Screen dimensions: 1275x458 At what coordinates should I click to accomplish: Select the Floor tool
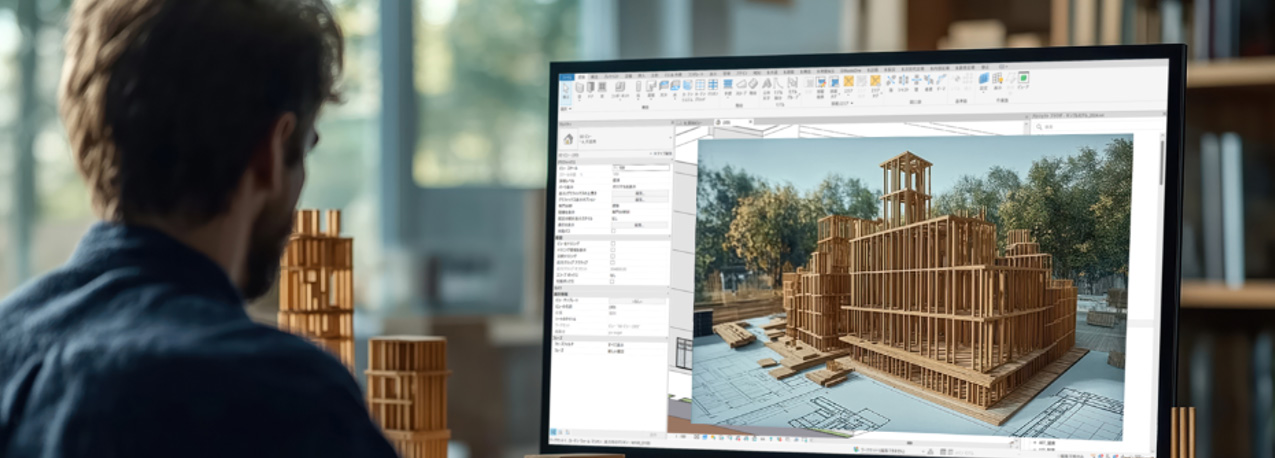click(x=675, y=89)
